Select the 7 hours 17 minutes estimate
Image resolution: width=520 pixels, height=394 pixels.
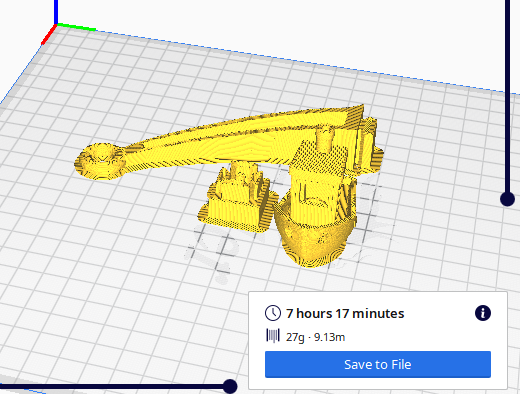345,314
